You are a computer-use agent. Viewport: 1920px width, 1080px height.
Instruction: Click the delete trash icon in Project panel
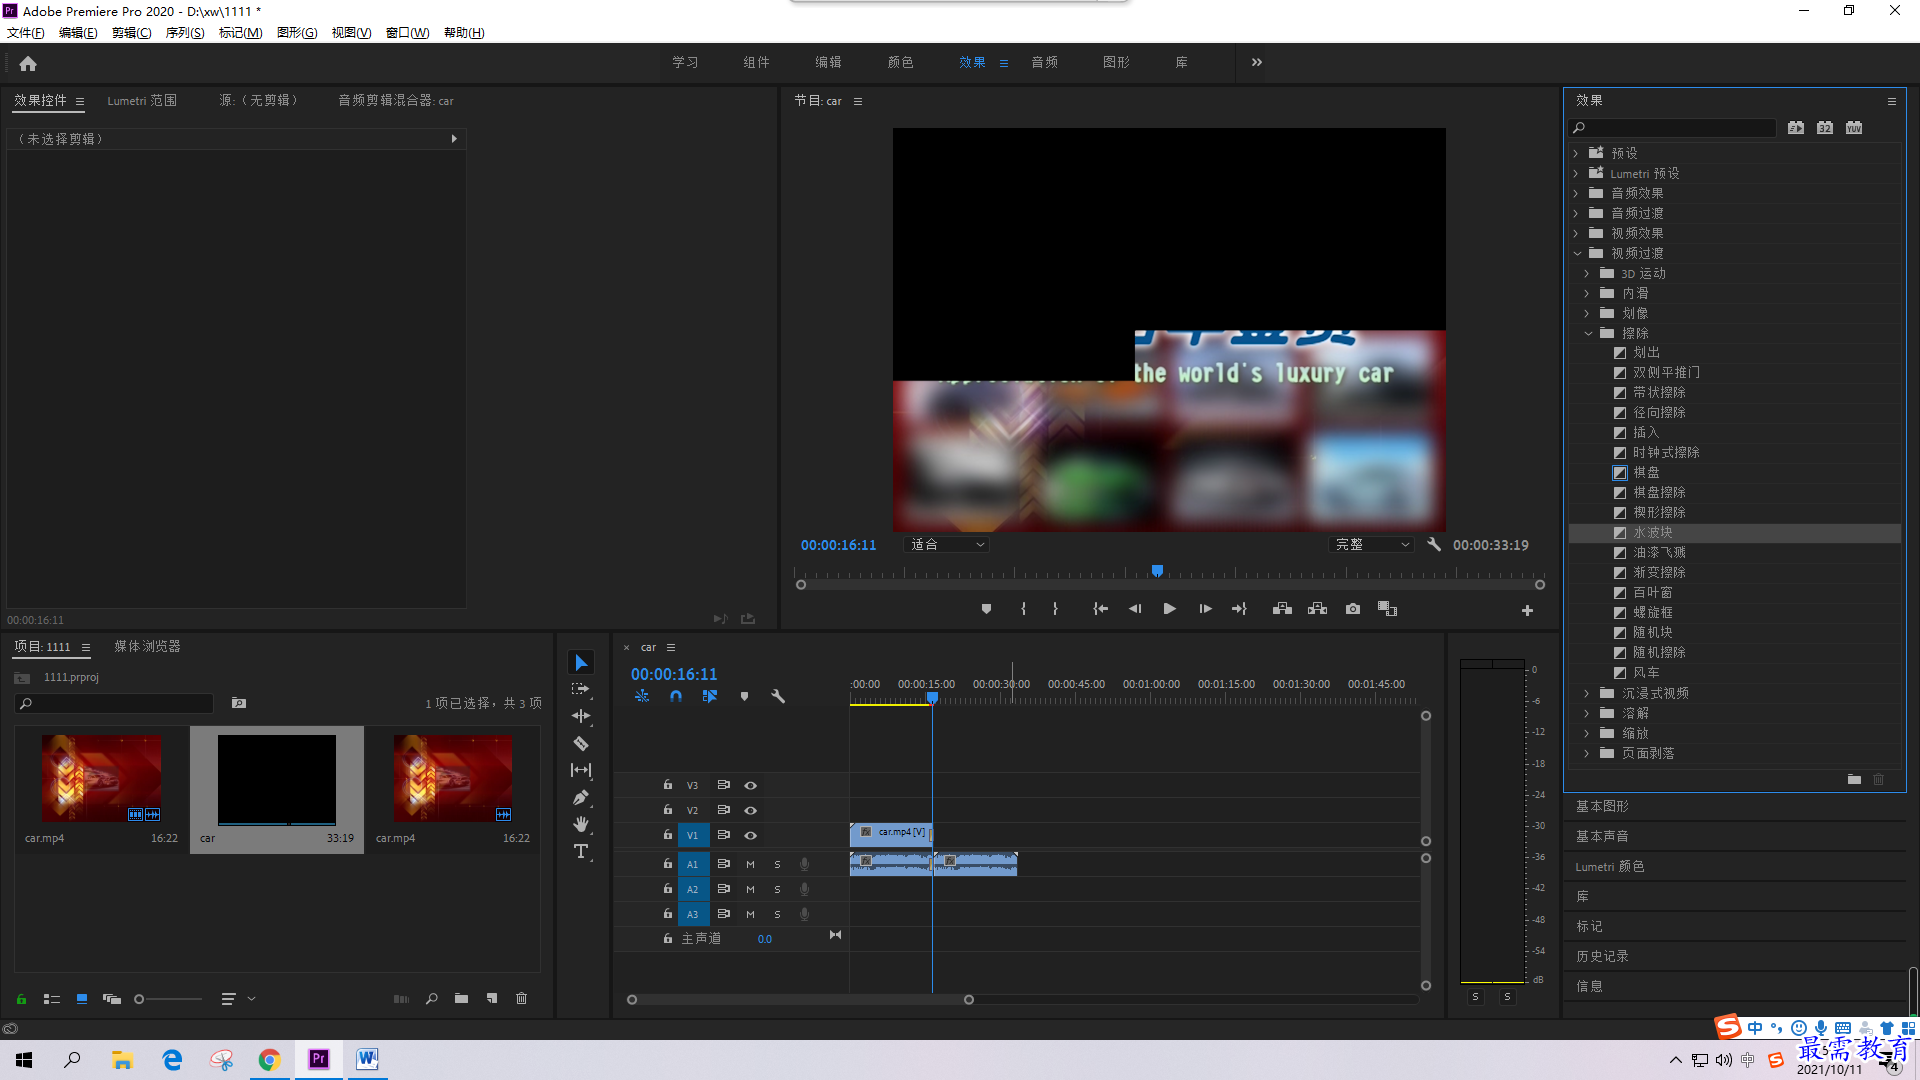pos(521,998)
